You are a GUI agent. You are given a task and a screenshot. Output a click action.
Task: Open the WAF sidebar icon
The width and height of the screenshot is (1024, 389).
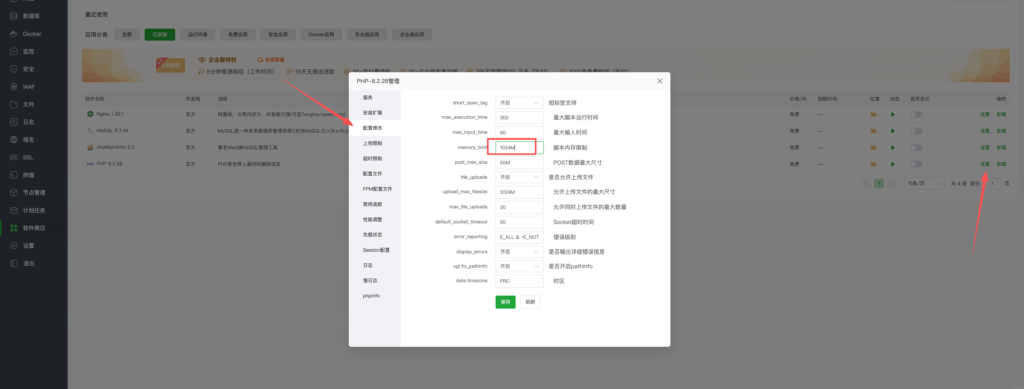point(14,86)
